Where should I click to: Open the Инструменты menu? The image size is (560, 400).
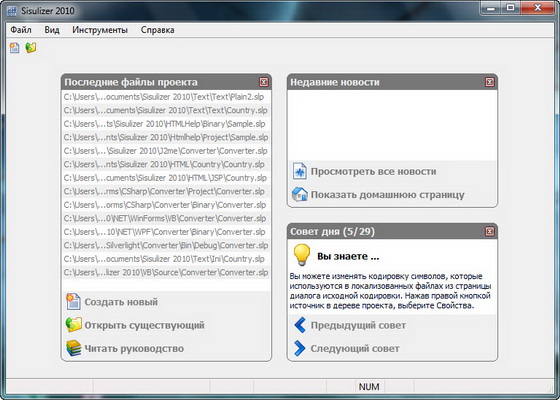coord(100,30)
